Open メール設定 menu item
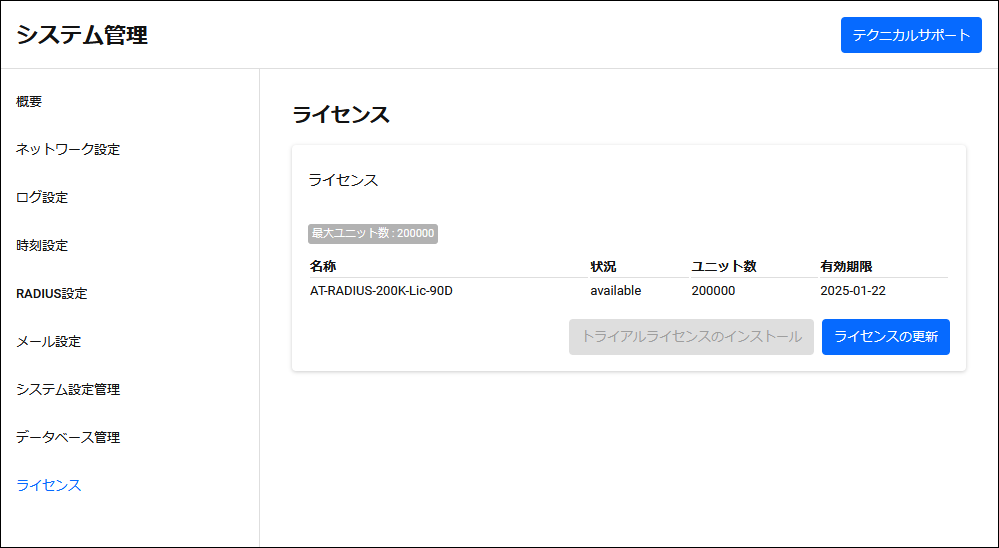The image size is (999, 548). pos(48,342)
